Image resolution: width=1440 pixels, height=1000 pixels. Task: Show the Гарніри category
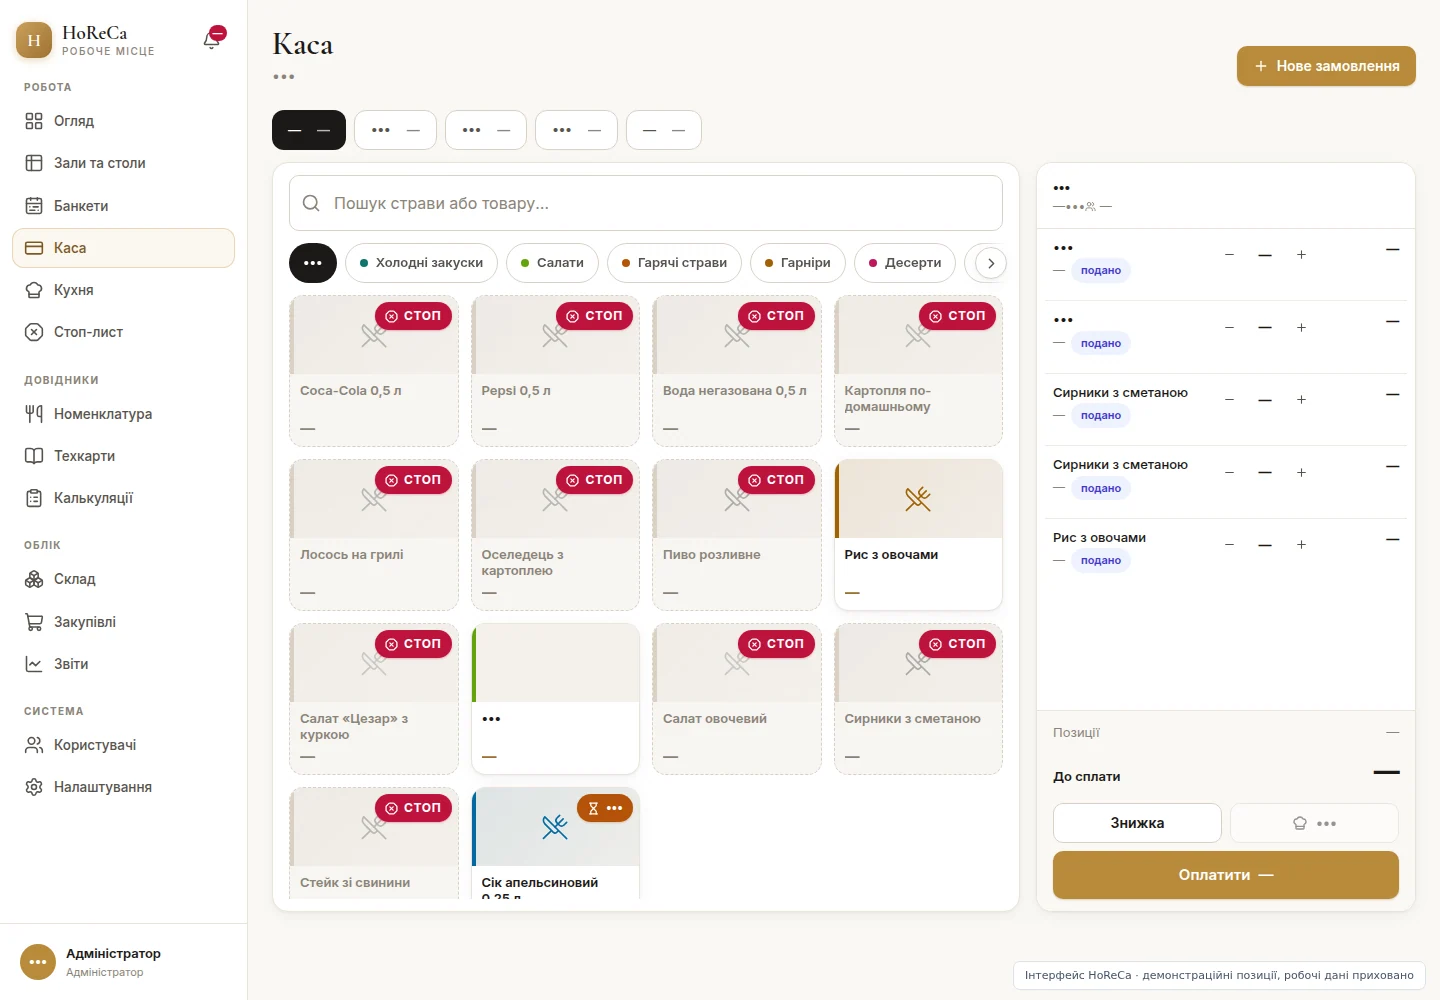coord(798,263)
